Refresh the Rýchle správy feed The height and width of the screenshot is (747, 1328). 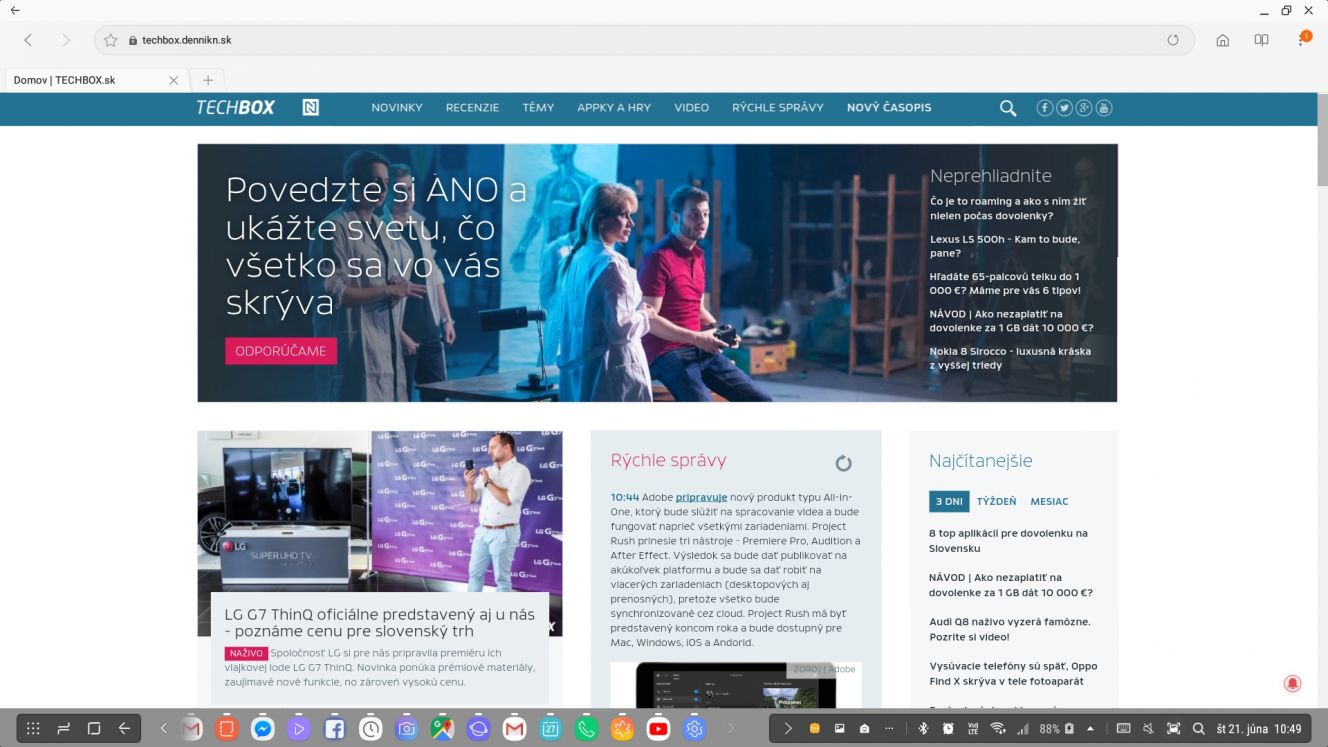pyautogui.click(x=843, y=463)
